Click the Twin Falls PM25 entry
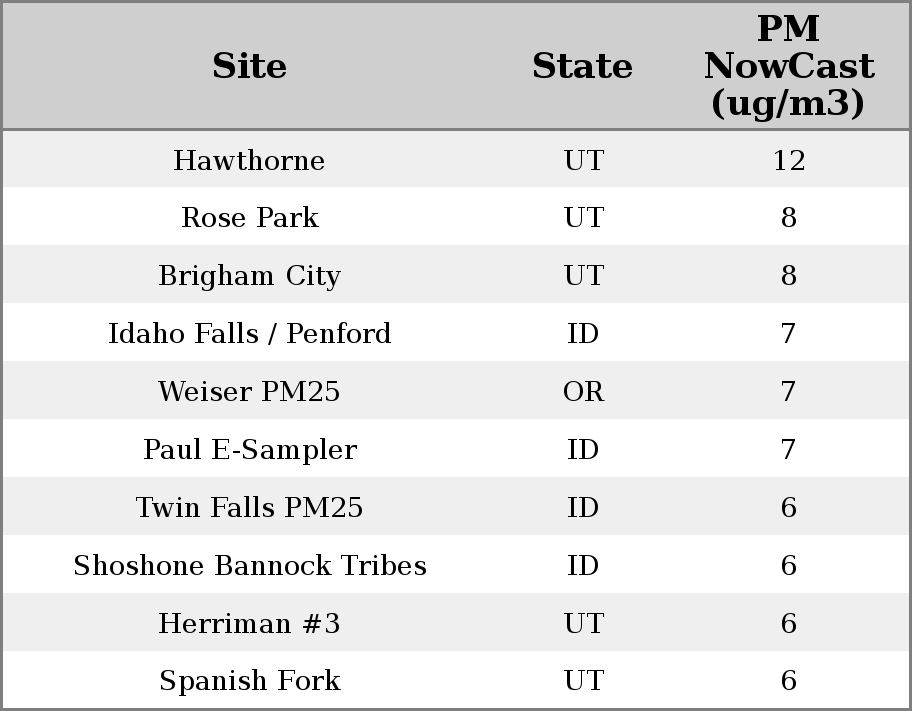Image resolution: width=912 pixels, height=711 pixels. click(x=249, y=508)
